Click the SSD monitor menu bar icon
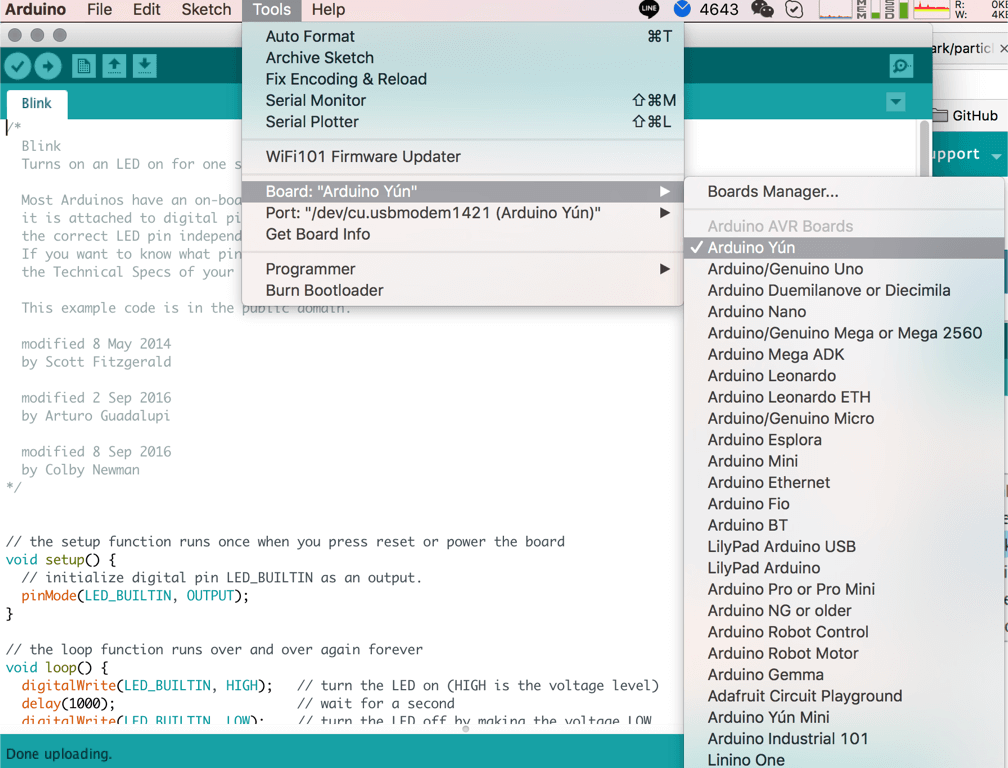Image resolution: width=1008 pixels, height=768 pixels. [x=896, y=9]
